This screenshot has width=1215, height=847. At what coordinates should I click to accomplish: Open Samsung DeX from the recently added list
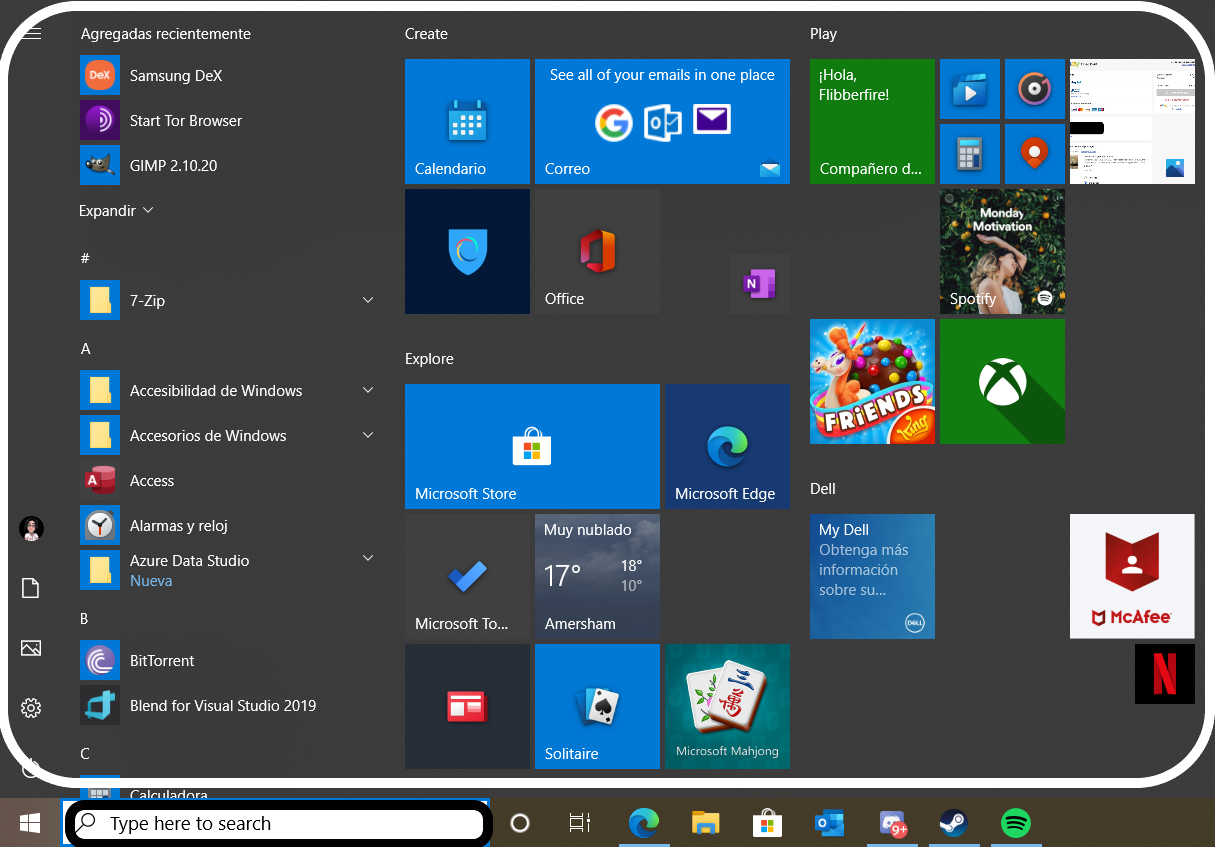tap(228, 76)
